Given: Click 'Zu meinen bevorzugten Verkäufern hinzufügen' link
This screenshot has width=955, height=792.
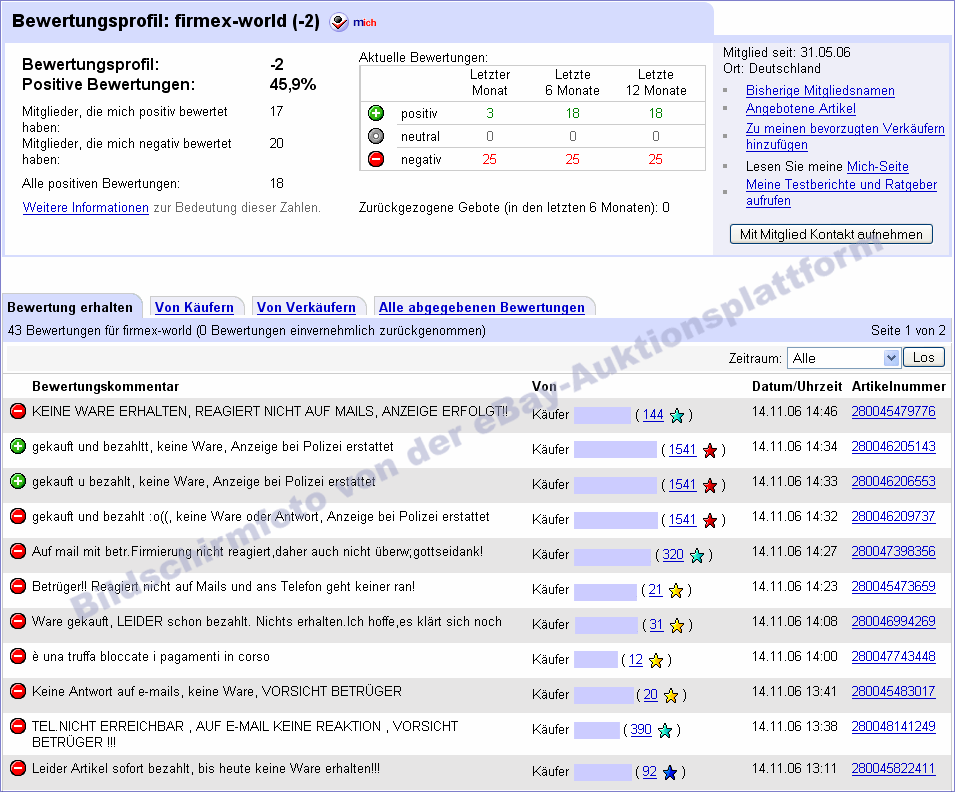Looking at the screenshot, I should 845,136.
